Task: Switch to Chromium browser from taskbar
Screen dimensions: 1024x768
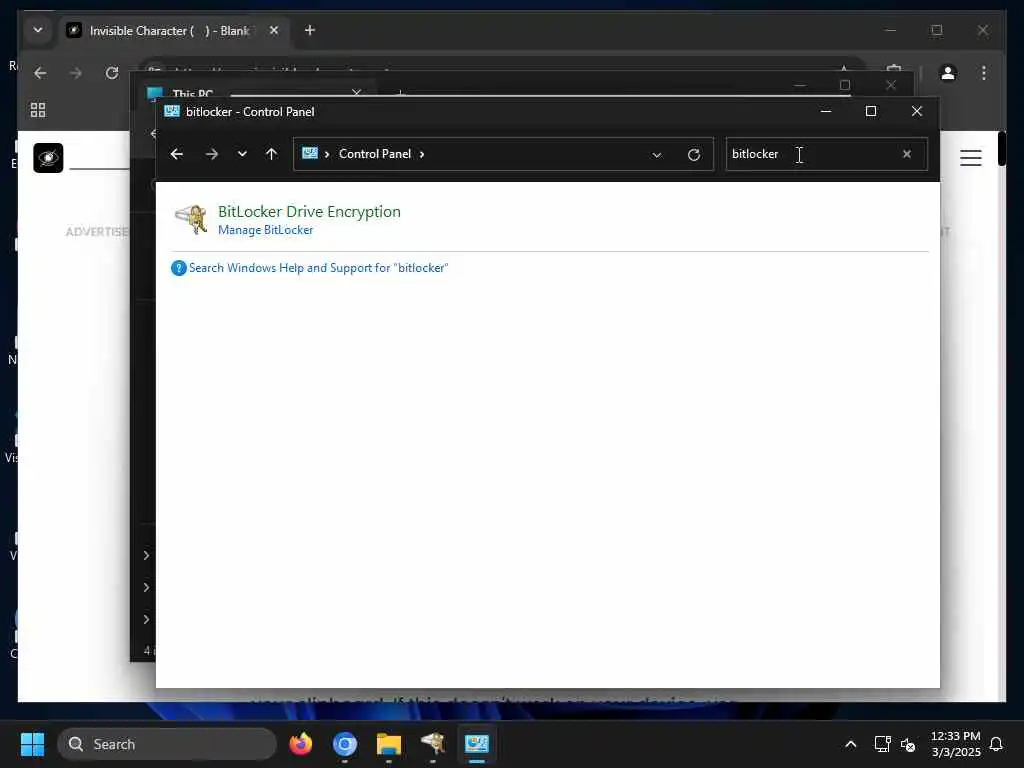Action: tap(345, 744)
